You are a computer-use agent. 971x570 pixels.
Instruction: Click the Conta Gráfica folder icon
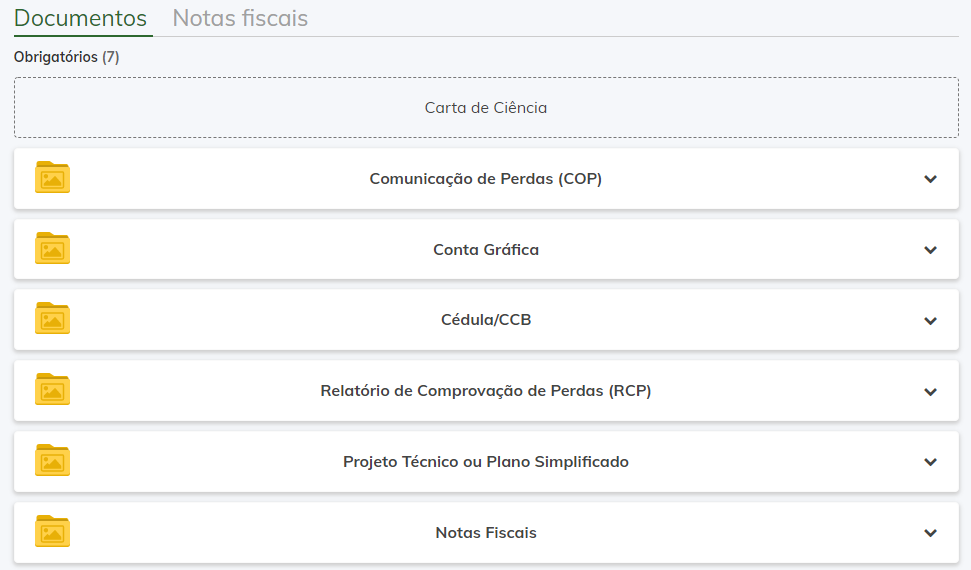(52, 249)
